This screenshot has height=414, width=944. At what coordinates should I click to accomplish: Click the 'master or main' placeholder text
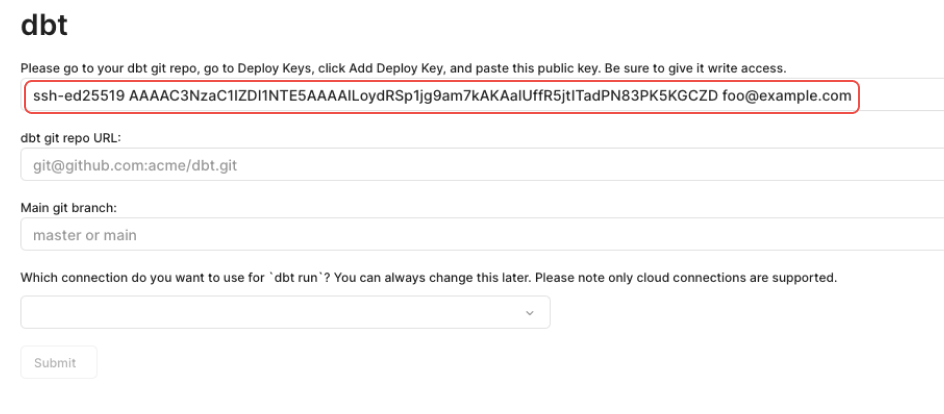point(84,236)
